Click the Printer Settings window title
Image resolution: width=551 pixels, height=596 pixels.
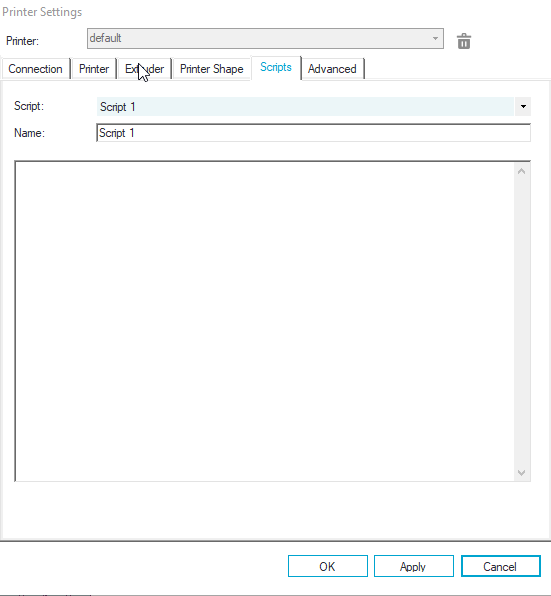coord(42,12)
